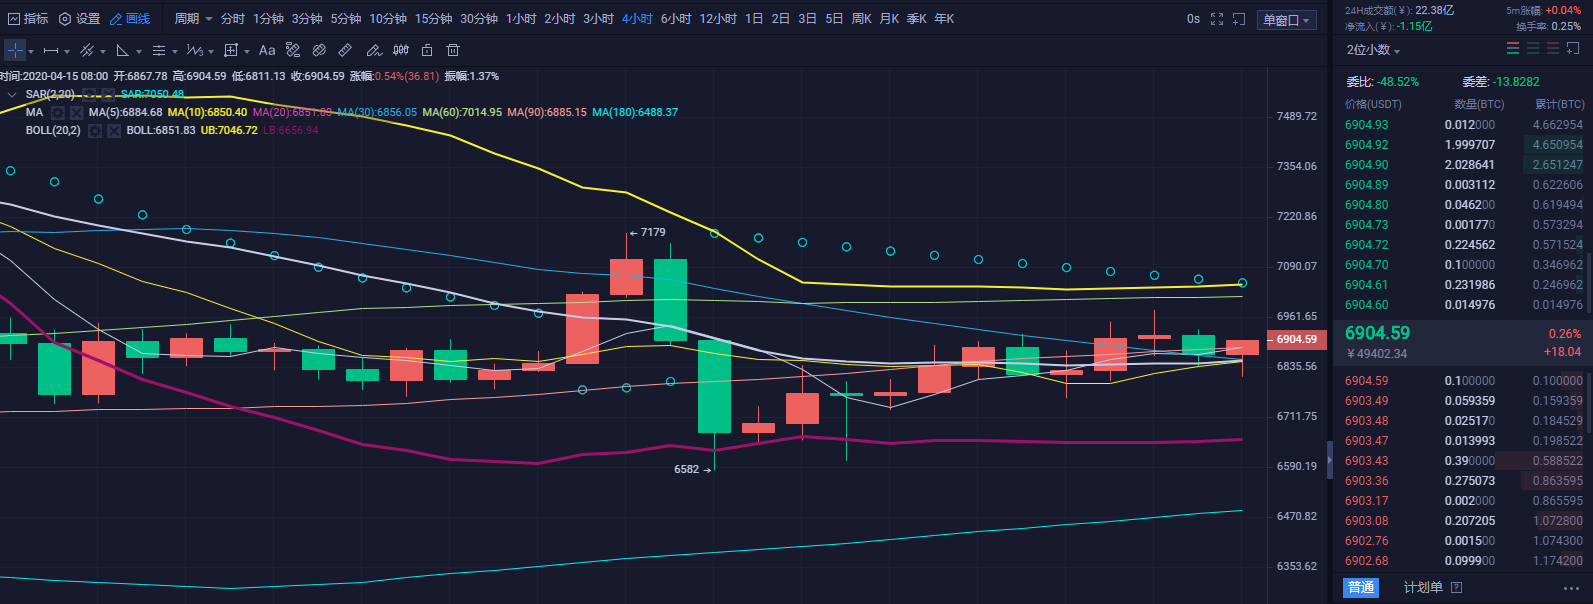
Task: Show combined buy and sell order book view
Action: [x=1513, y=49]
